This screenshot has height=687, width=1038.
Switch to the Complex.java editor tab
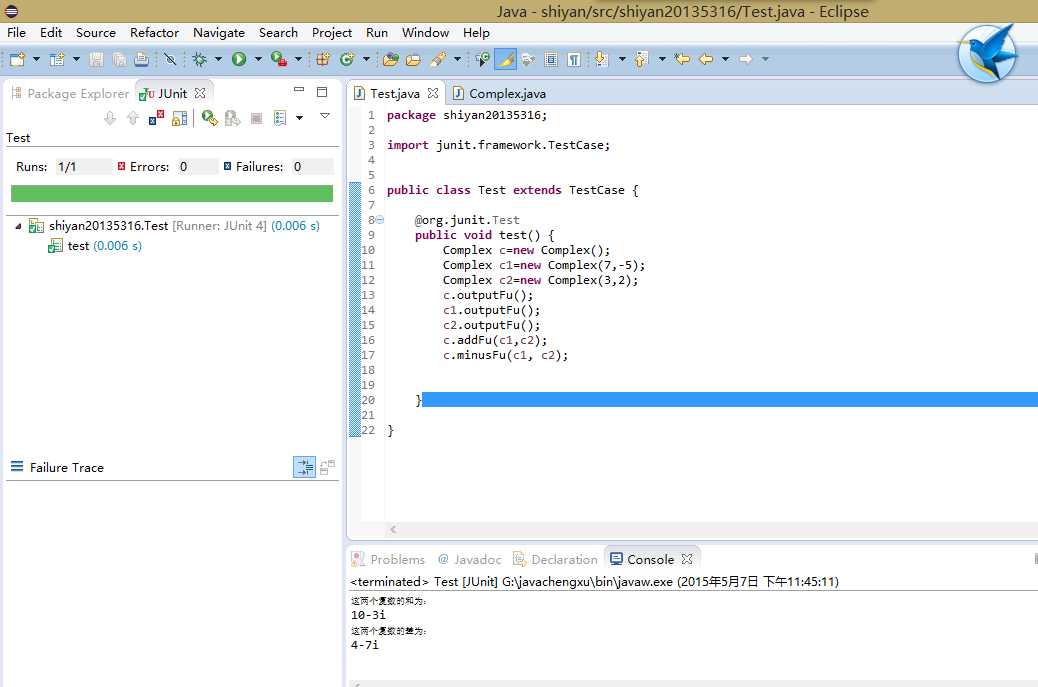[x=506, y=93]
